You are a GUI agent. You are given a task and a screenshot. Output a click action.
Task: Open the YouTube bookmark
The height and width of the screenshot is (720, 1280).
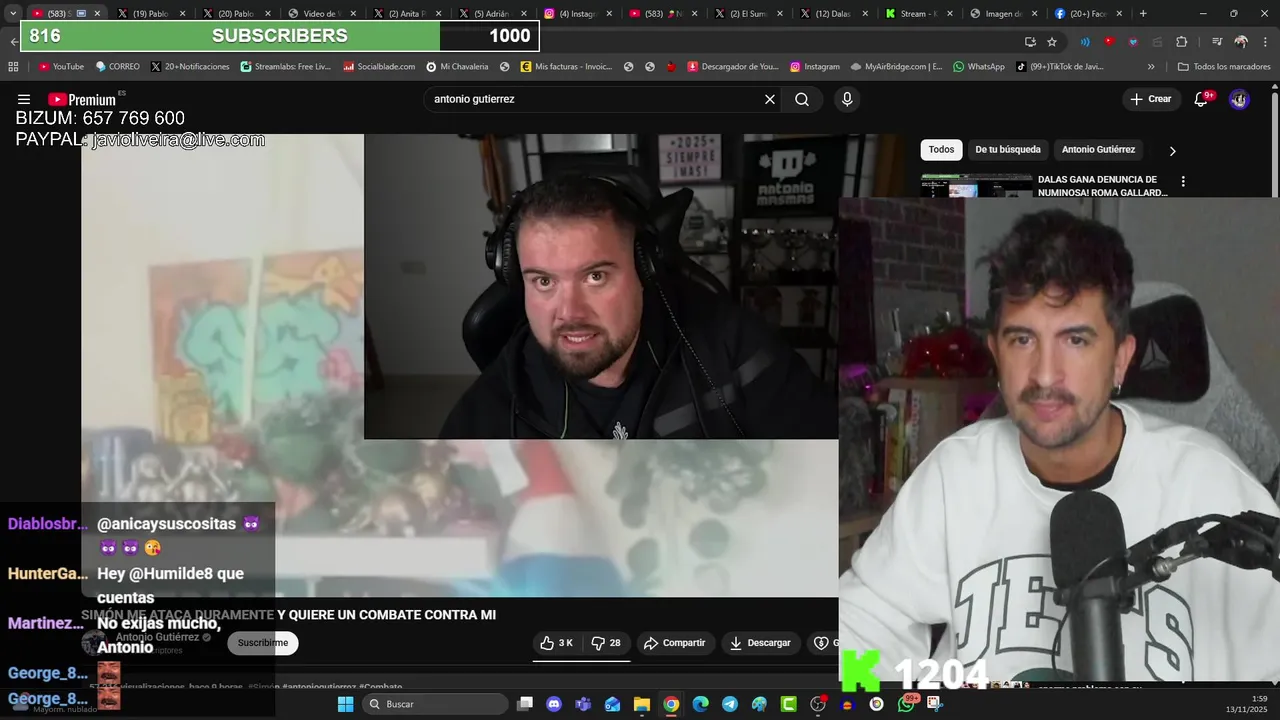click(61, 67)
